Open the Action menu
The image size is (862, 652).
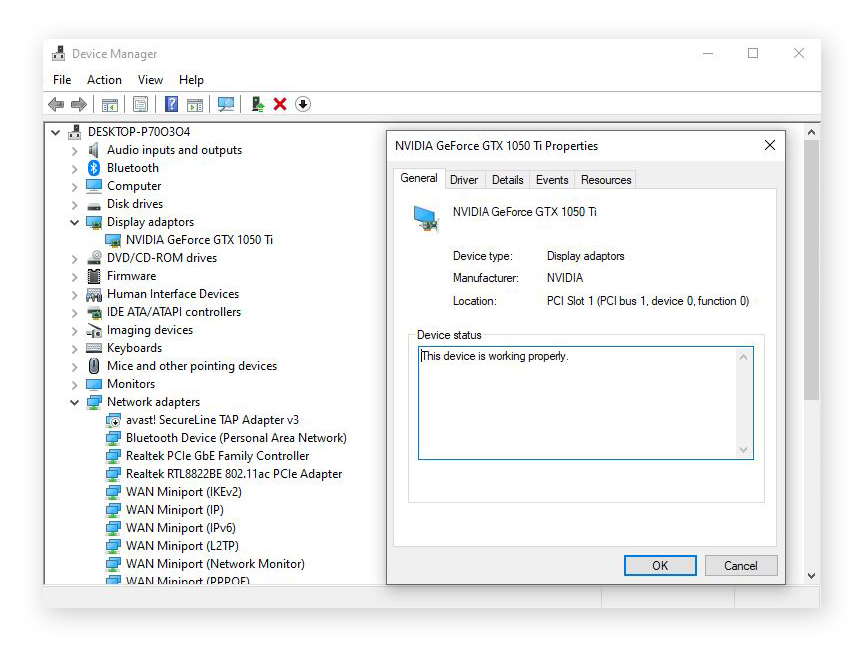[104, 79]
